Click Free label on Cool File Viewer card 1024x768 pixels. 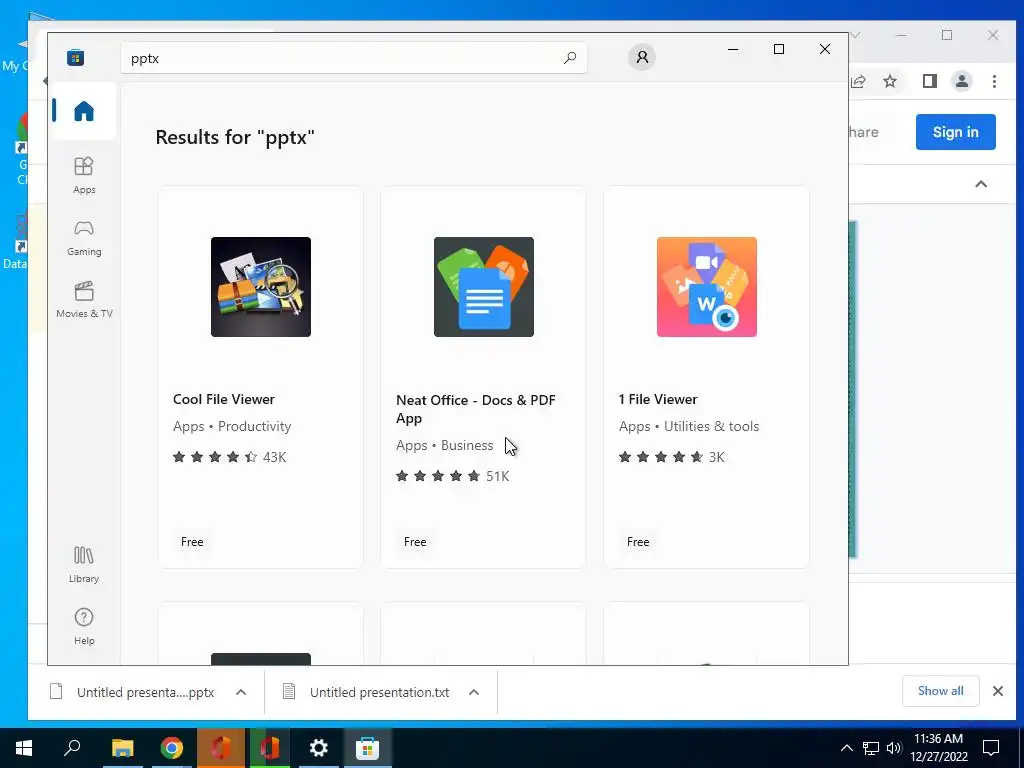coord(192,541)
